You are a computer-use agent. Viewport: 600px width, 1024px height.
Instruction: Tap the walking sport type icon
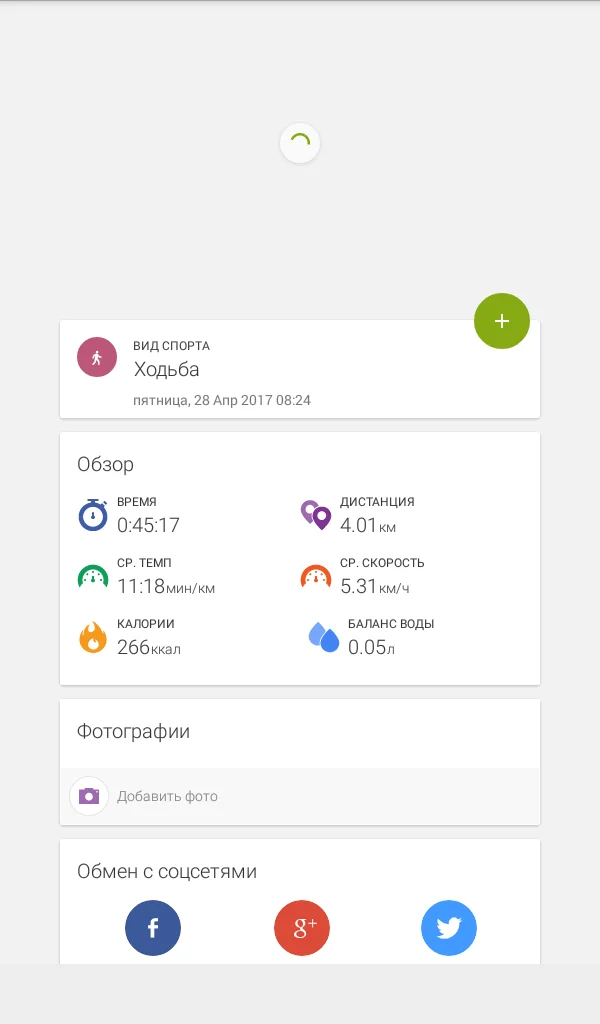(x=97, y=357)
